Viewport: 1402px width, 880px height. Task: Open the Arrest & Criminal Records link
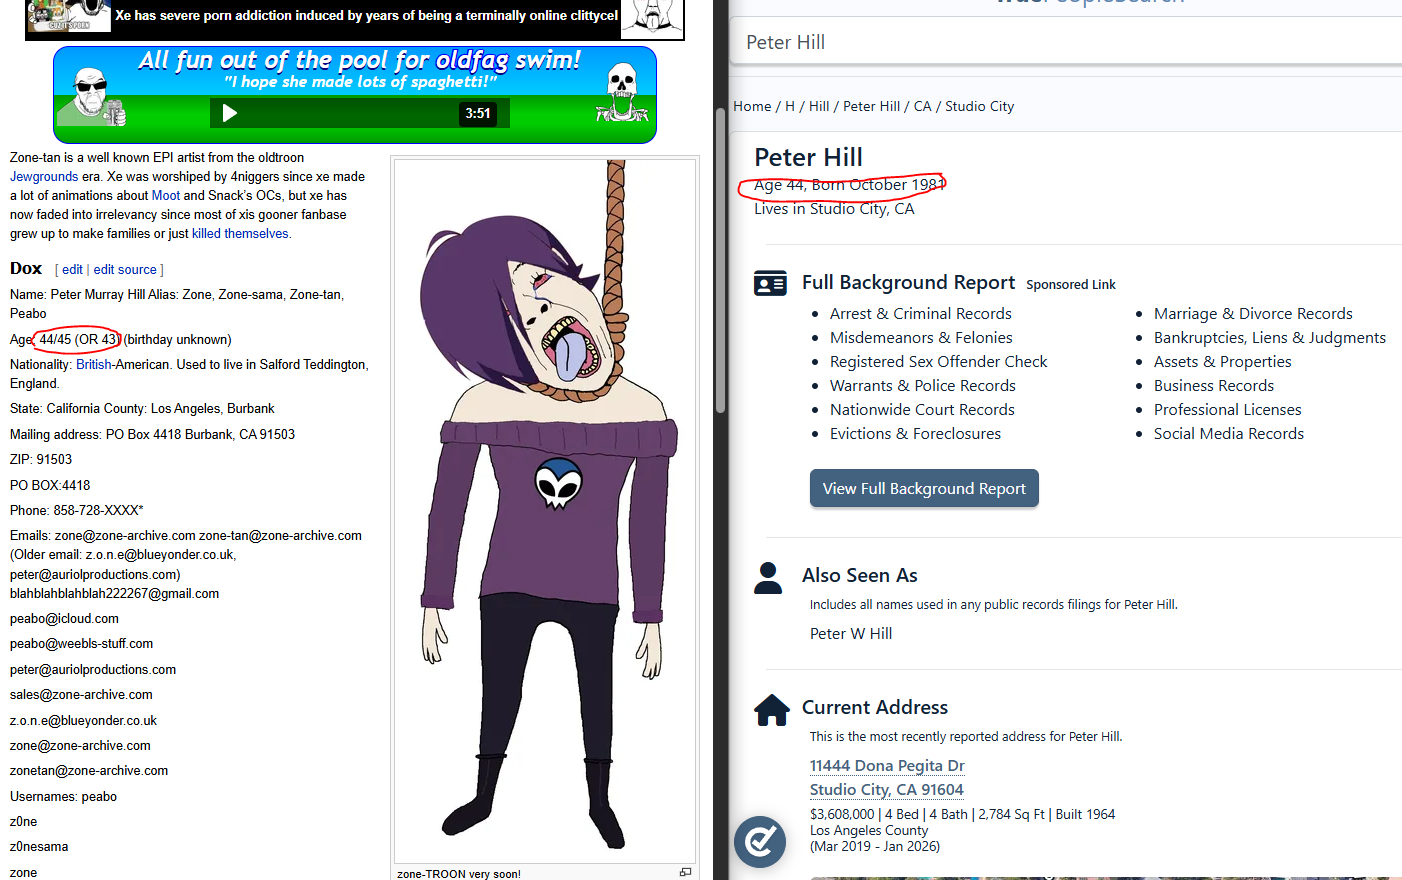(920, 314)
